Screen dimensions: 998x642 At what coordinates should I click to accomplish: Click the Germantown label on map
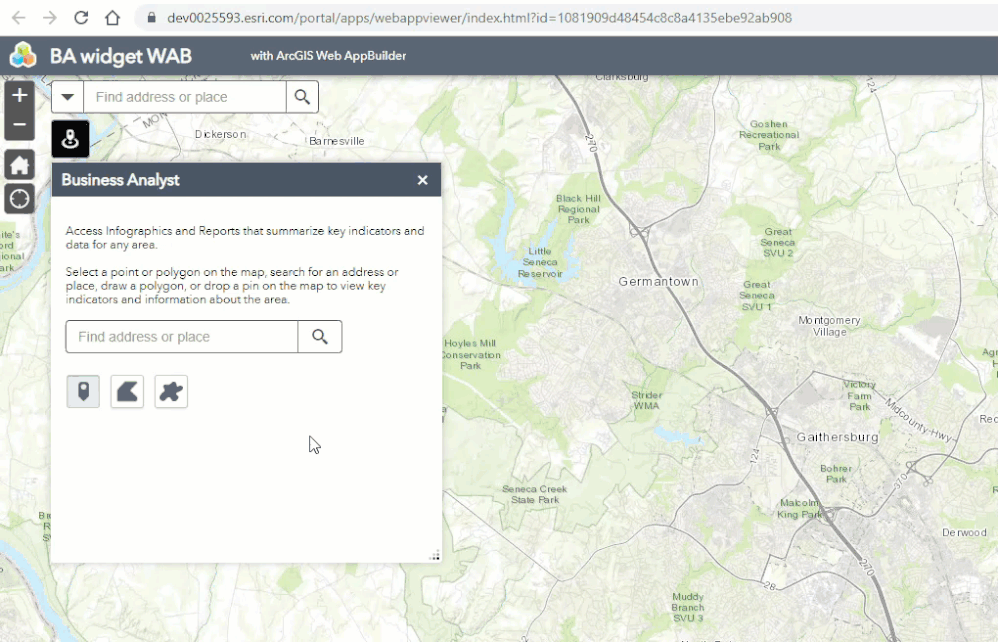pyautogui.click(x=659, y=281)
